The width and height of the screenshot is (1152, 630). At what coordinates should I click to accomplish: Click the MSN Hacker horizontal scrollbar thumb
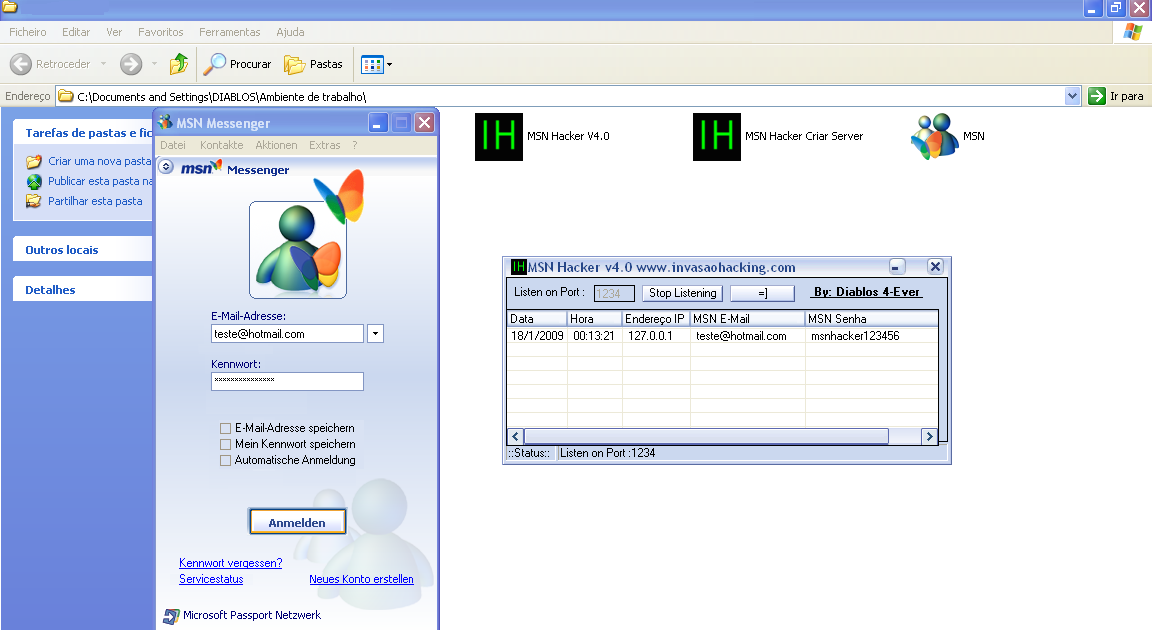(706, 436)
